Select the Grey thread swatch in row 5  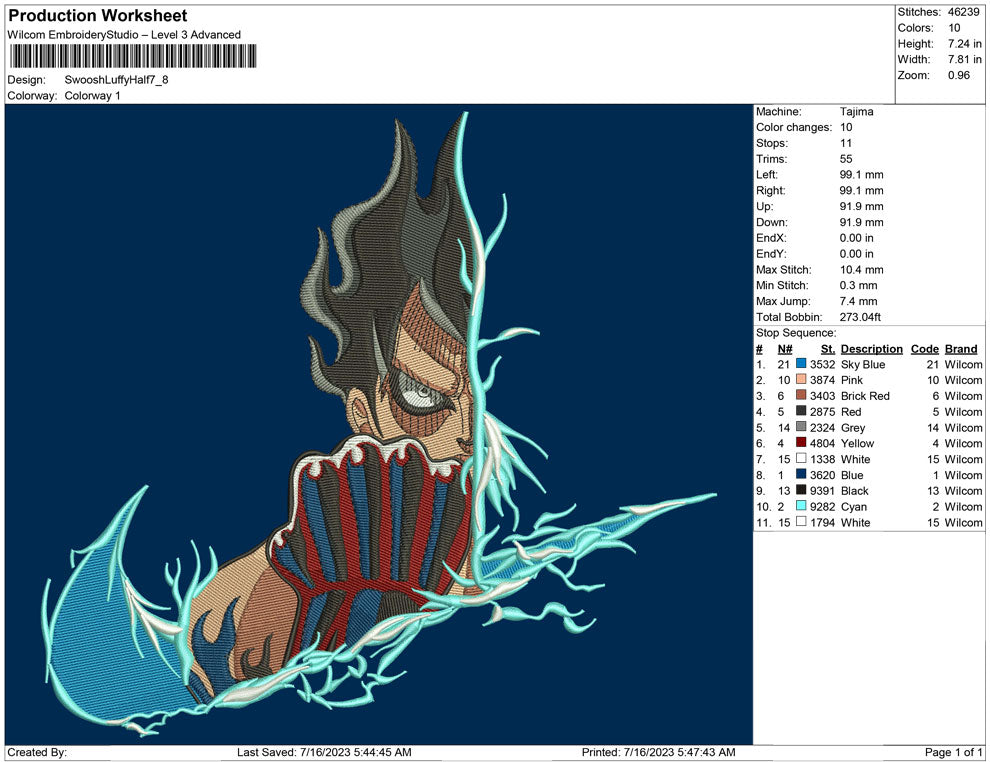point(801,428)
